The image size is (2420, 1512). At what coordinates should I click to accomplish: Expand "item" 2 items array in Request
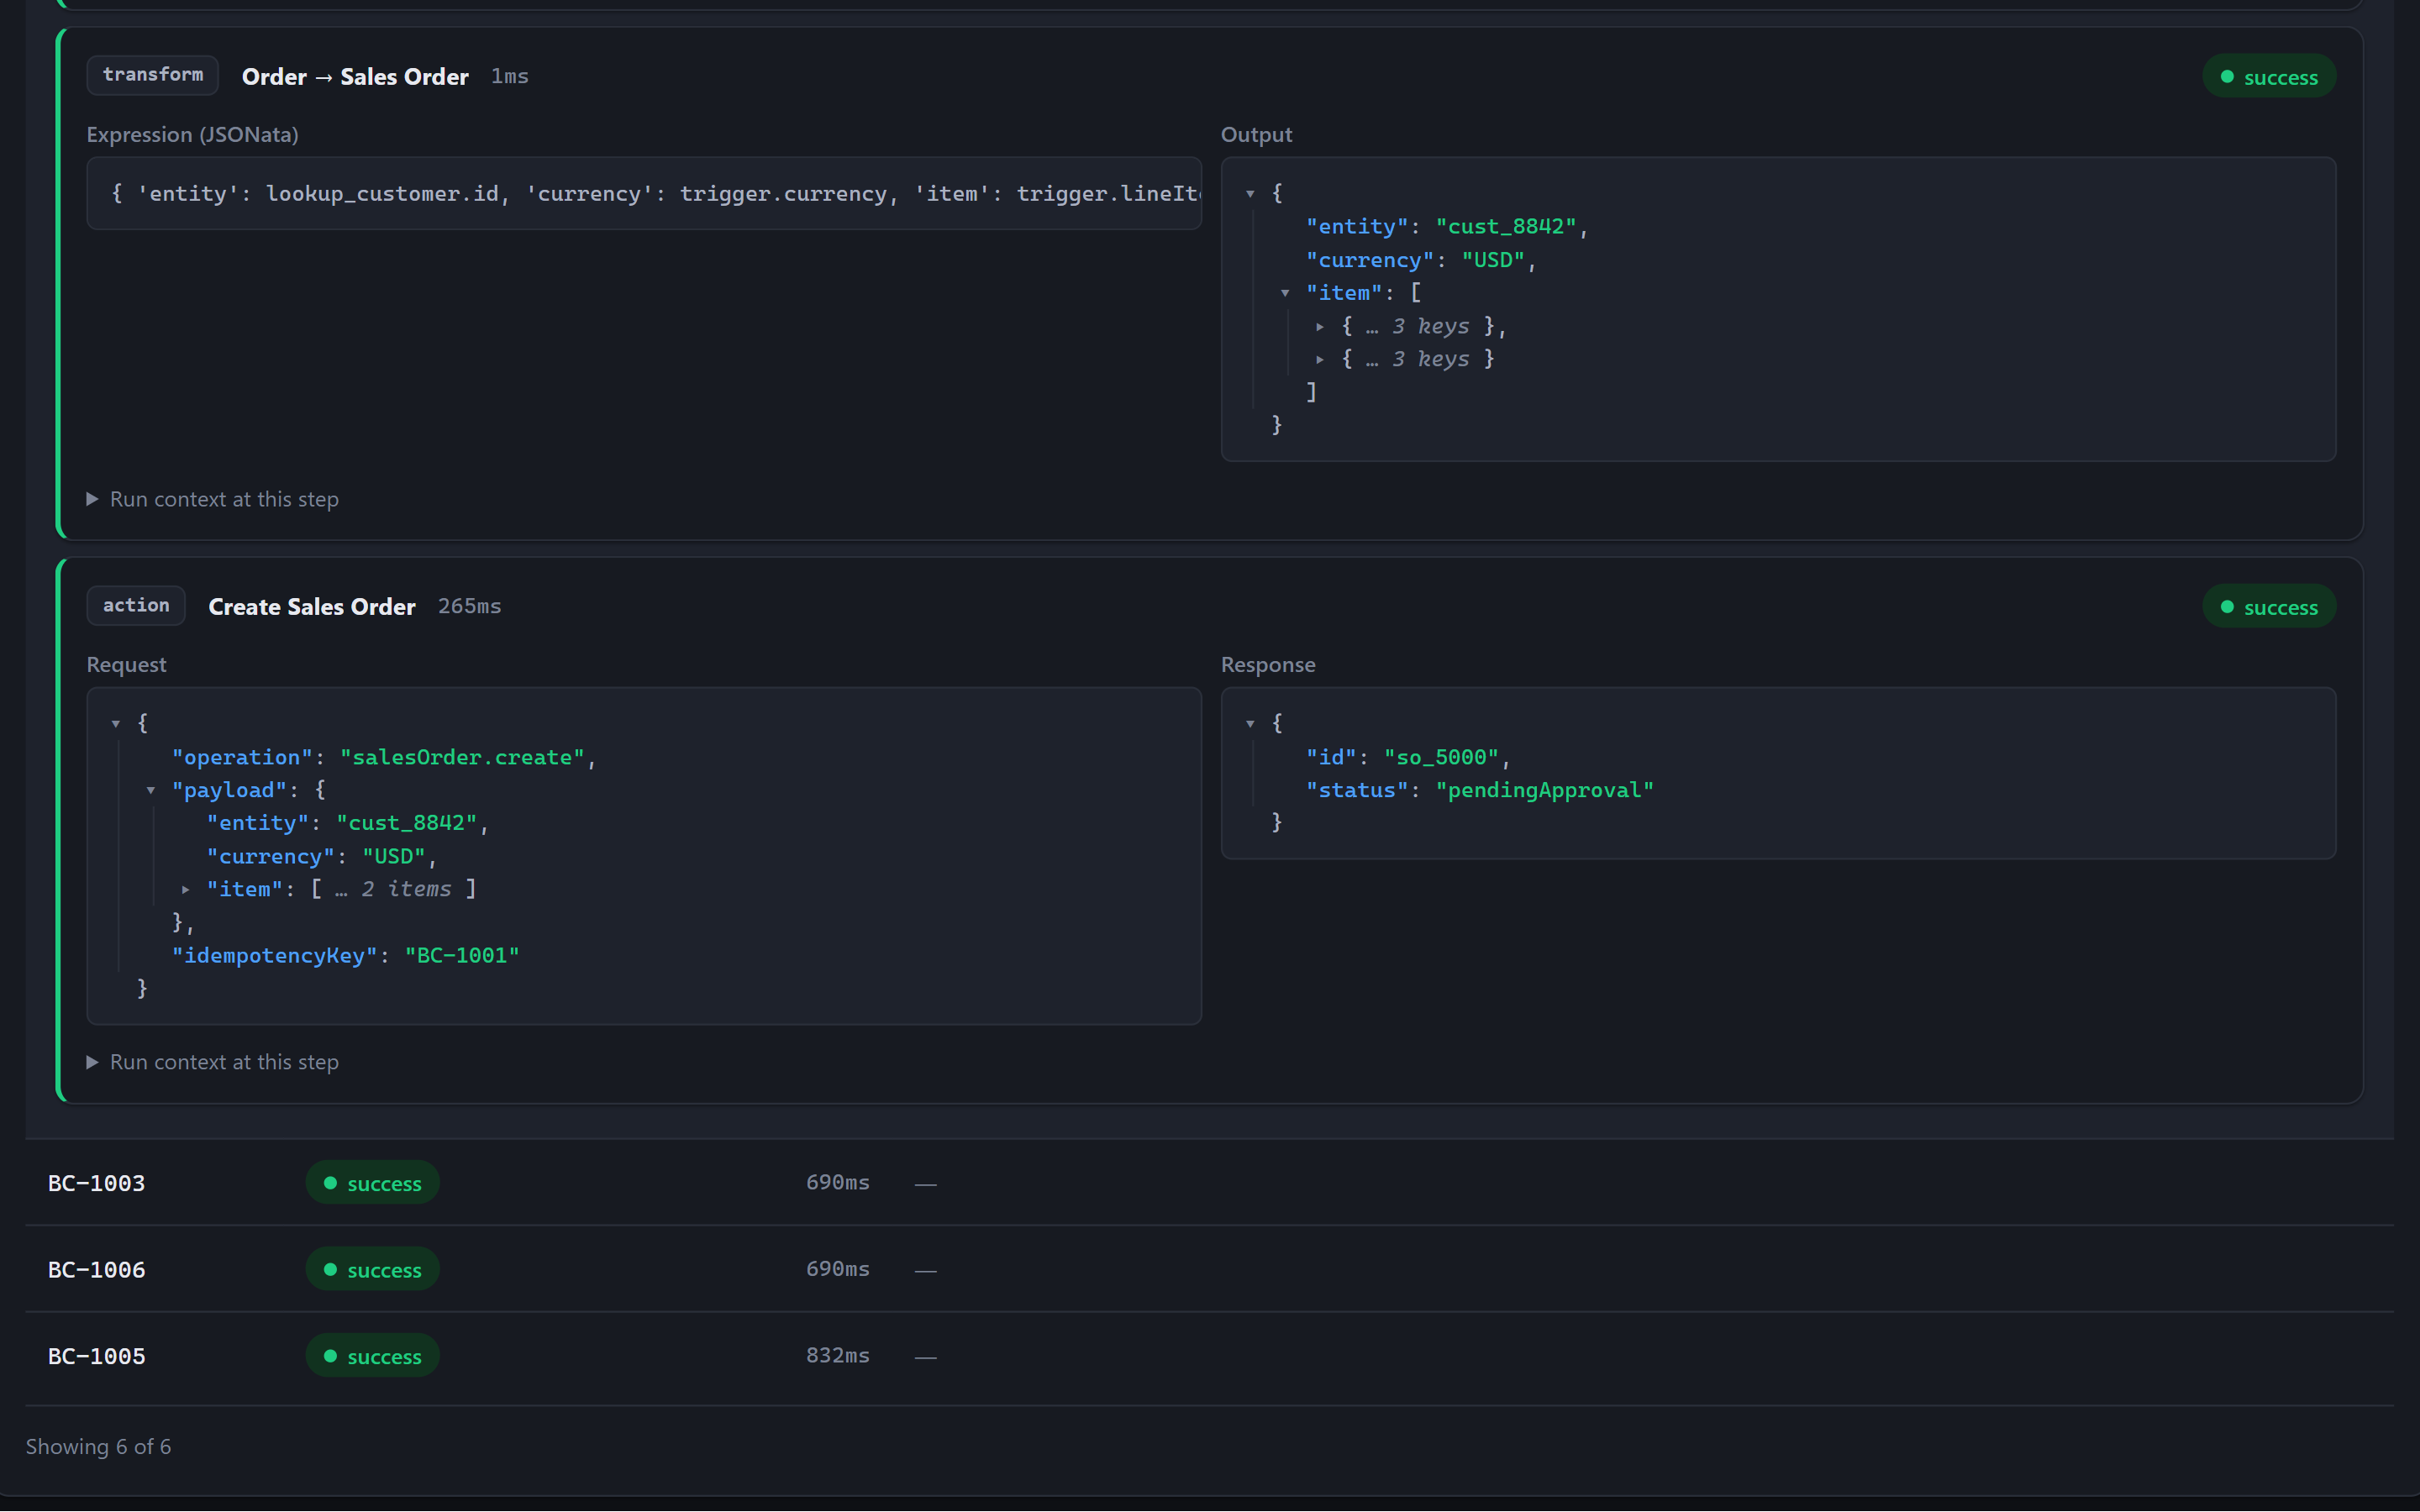coord(186,889)
